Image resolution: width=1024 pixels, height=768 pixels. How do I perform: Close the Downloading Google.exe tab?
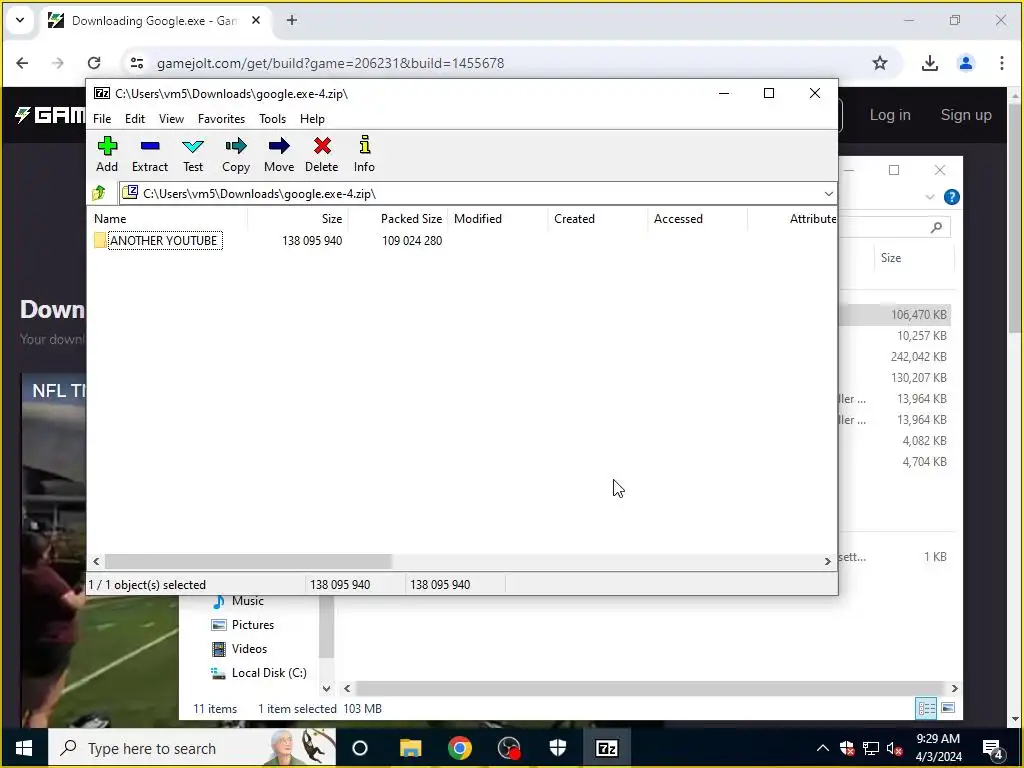pos(256,20)
